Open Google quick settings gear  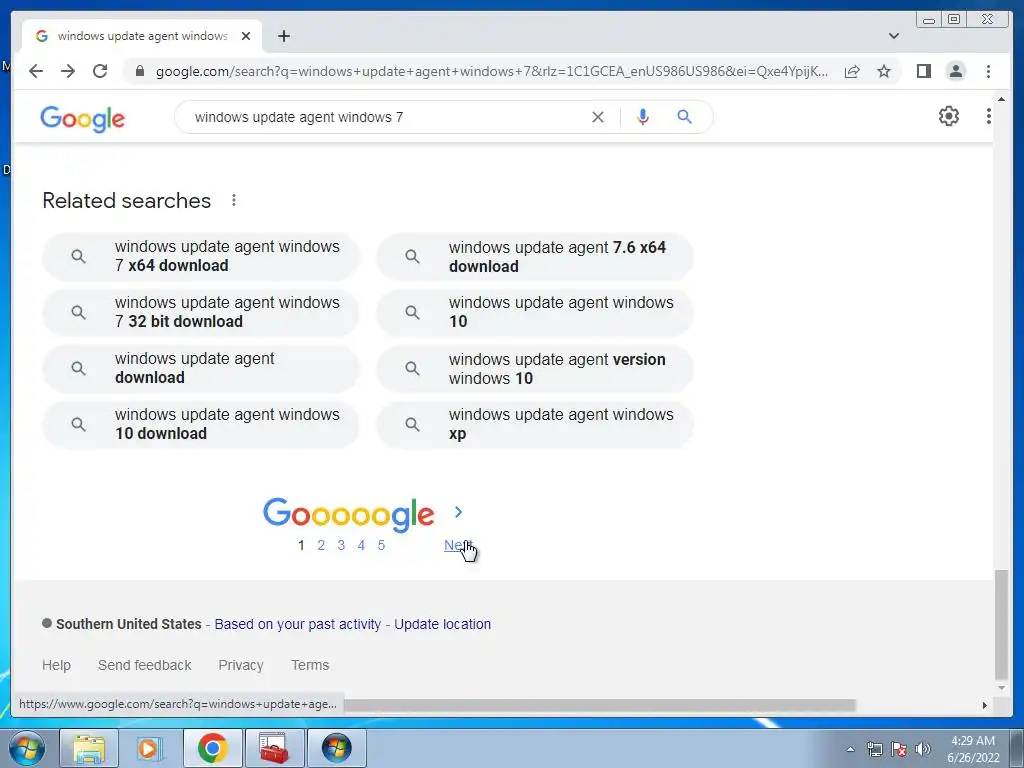949,116
